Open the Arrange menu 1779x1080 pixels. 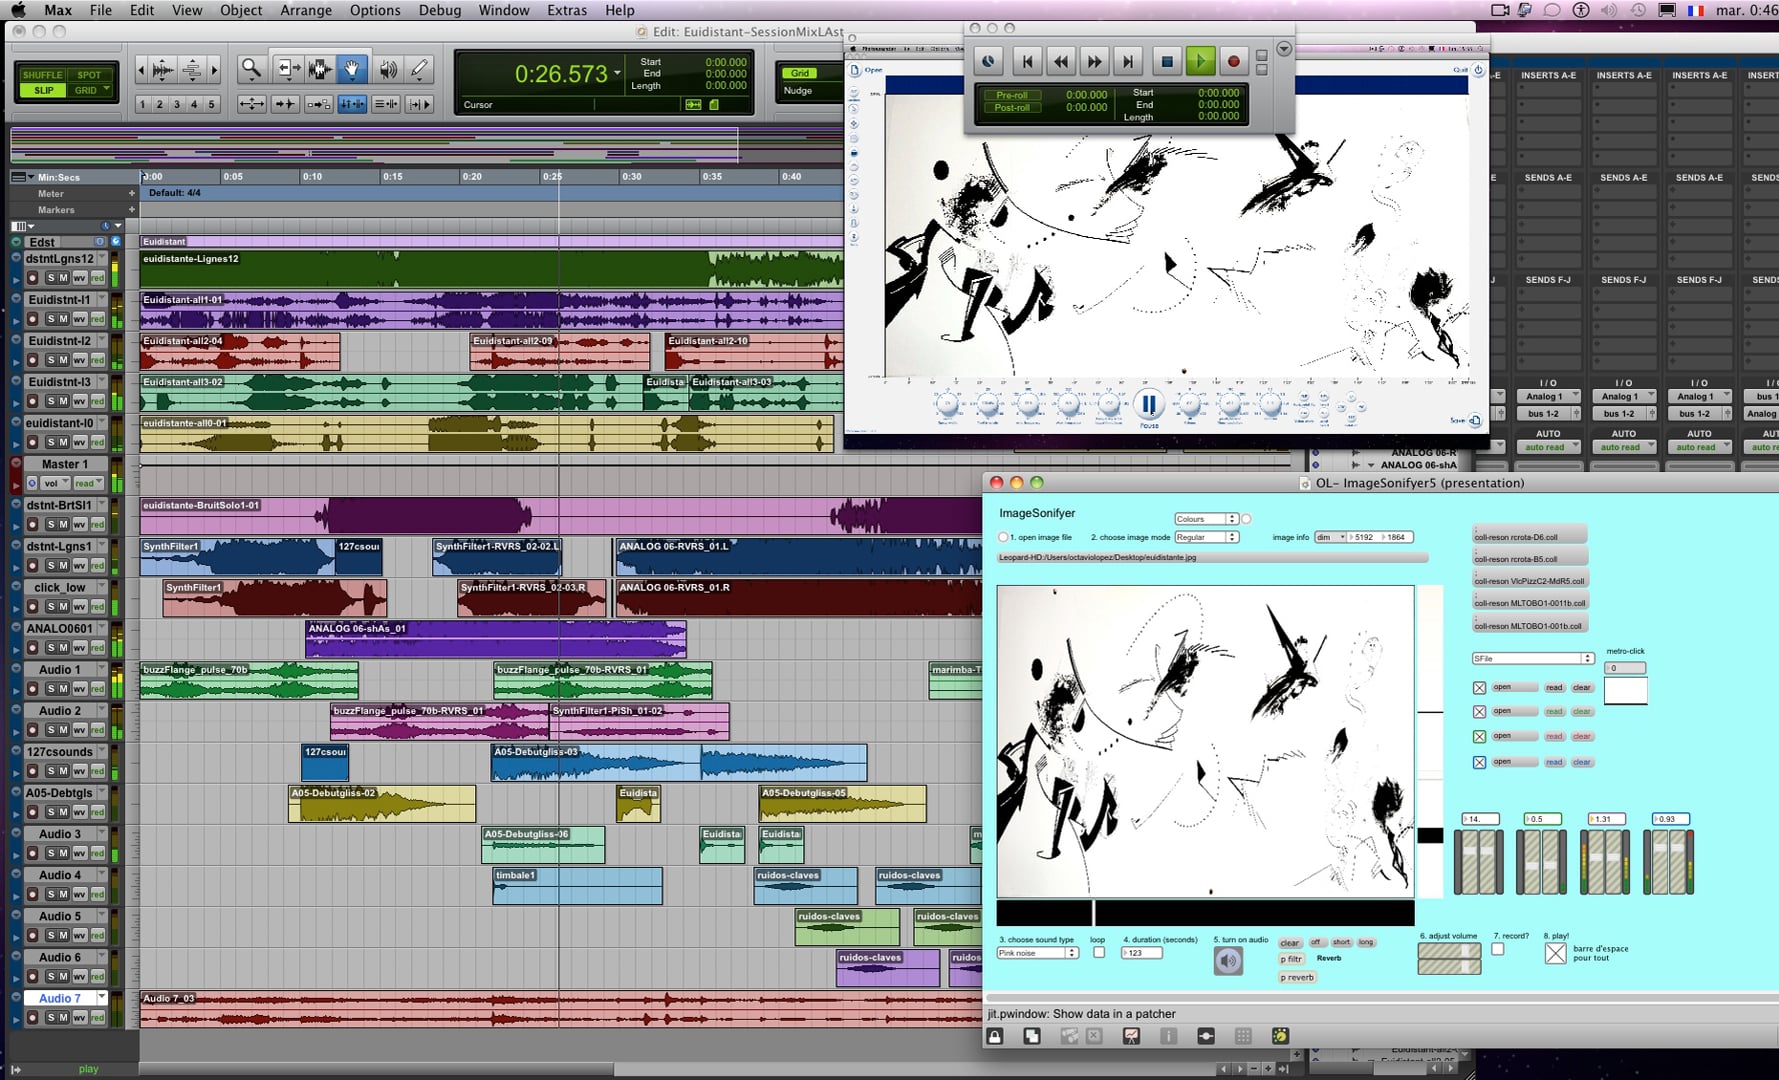pos(305,10)
